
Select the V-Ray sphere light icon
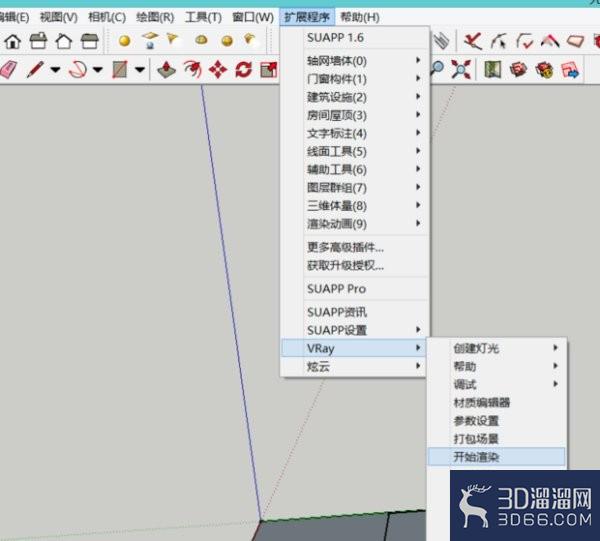point(227,41)
